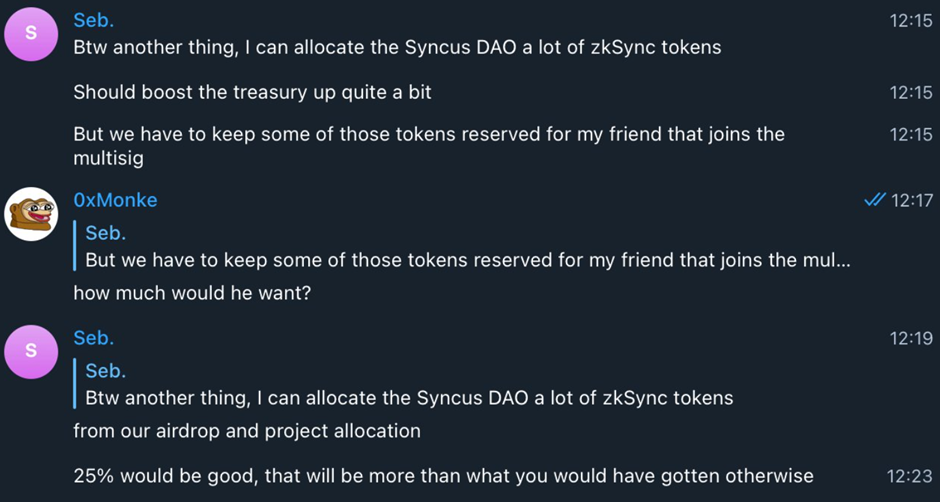Click the topmost Seb. sender name at 12:15
This screenshot has height=502, width=940.
coord(94,20)
